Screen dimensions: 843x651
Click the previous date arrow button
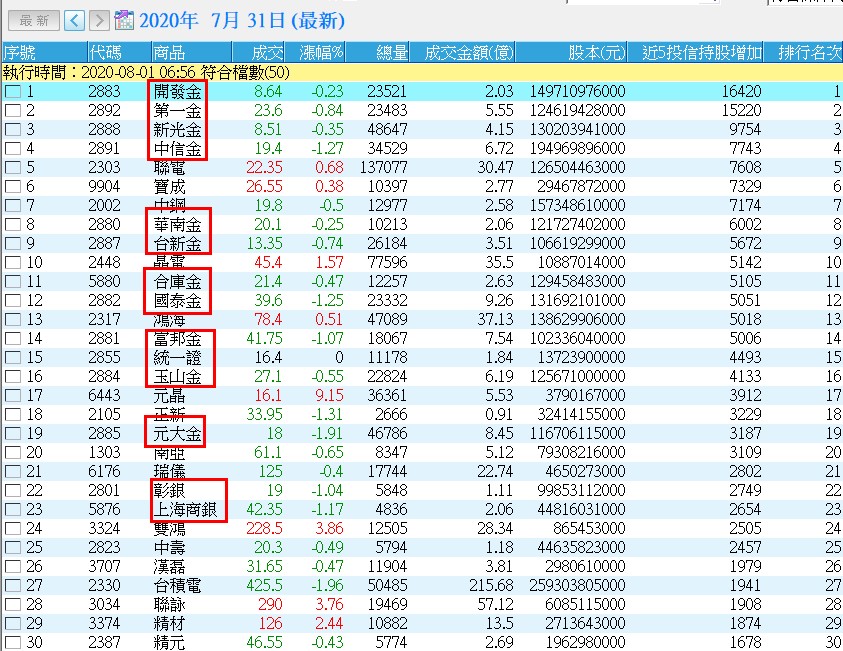click(75, 20)
